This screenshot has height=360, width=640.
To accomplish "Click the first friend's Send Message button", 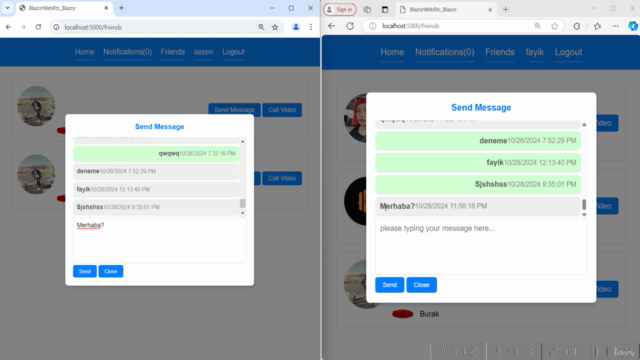I will (234, 110).
